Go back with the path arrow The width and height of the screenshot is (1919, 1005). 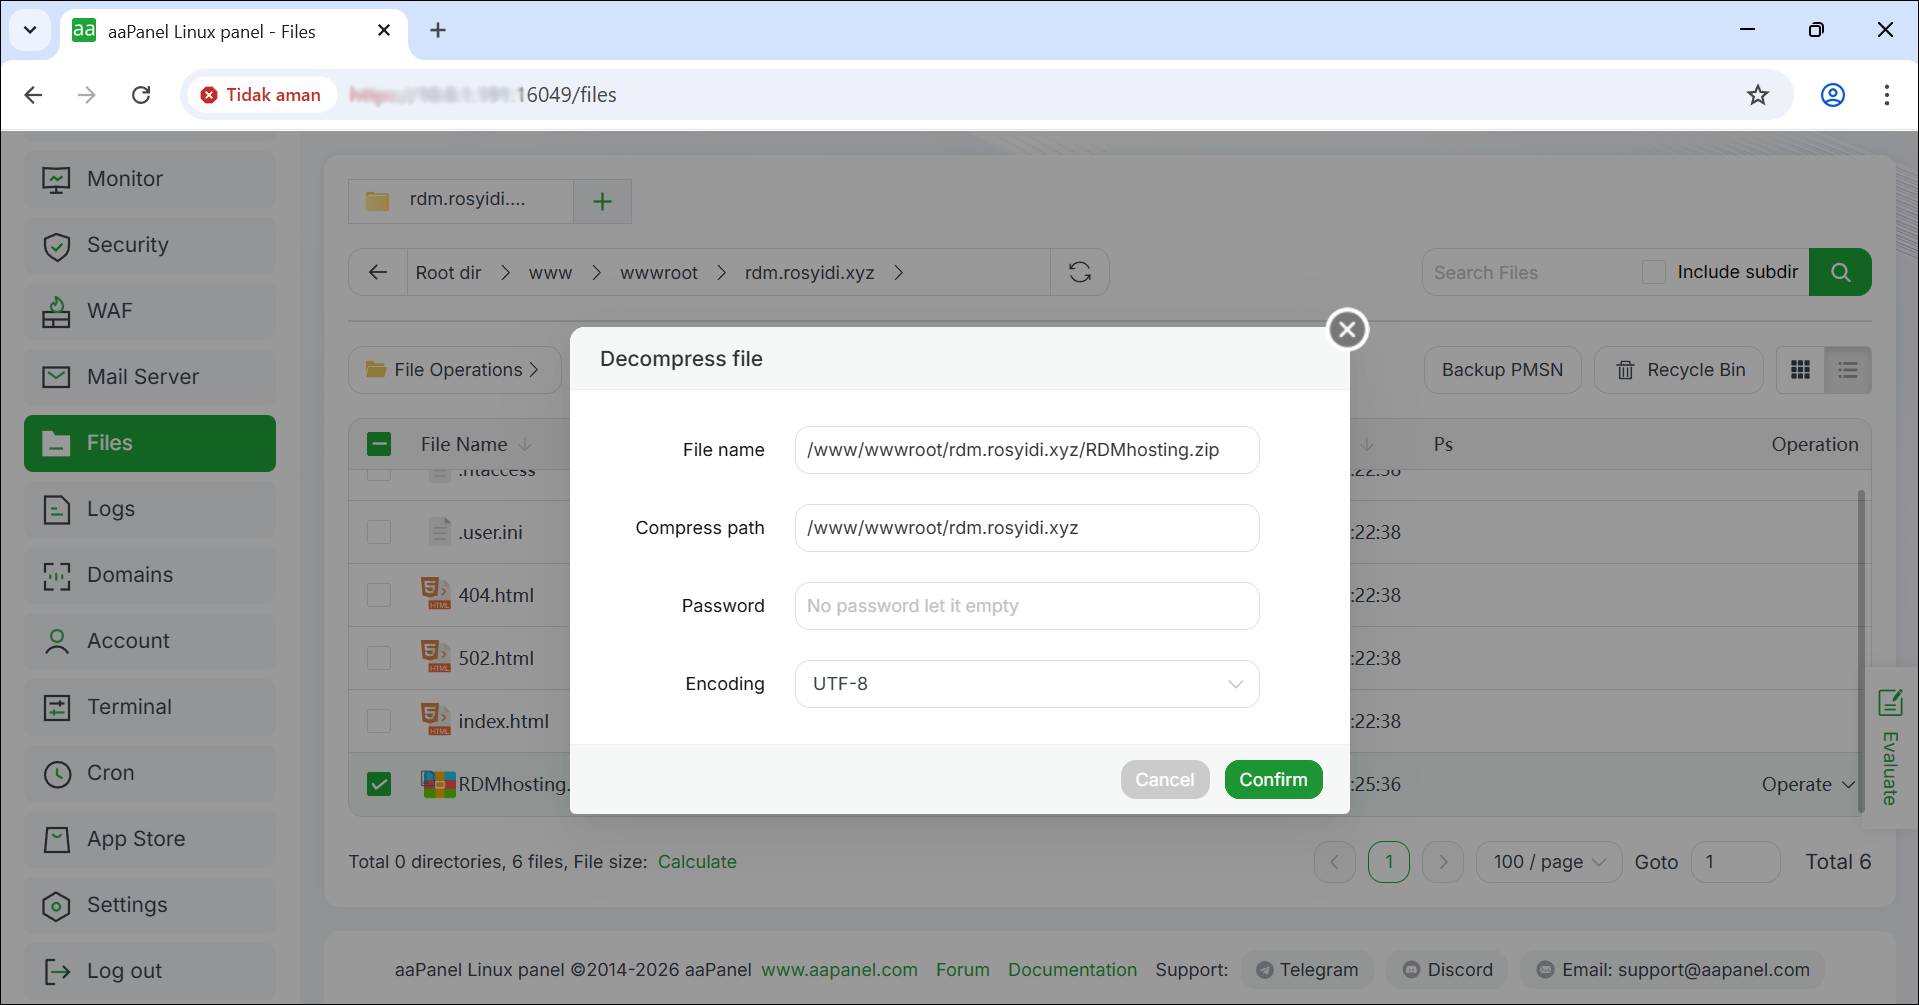(x=378, y=272)
